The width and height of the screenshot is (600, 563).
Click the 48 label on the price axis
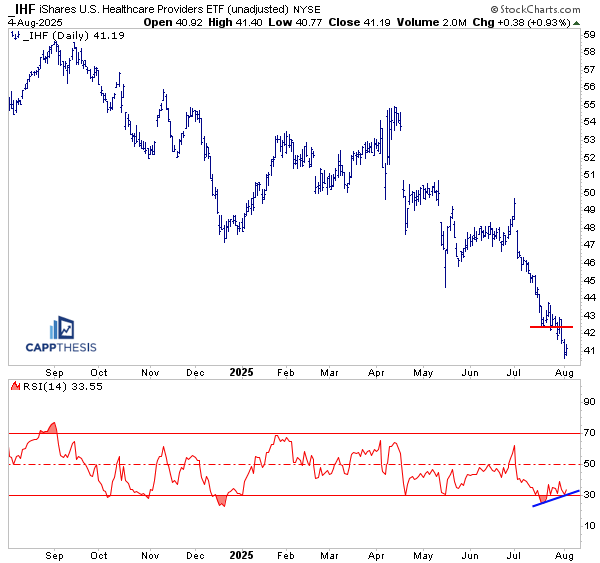click(589, 227)
